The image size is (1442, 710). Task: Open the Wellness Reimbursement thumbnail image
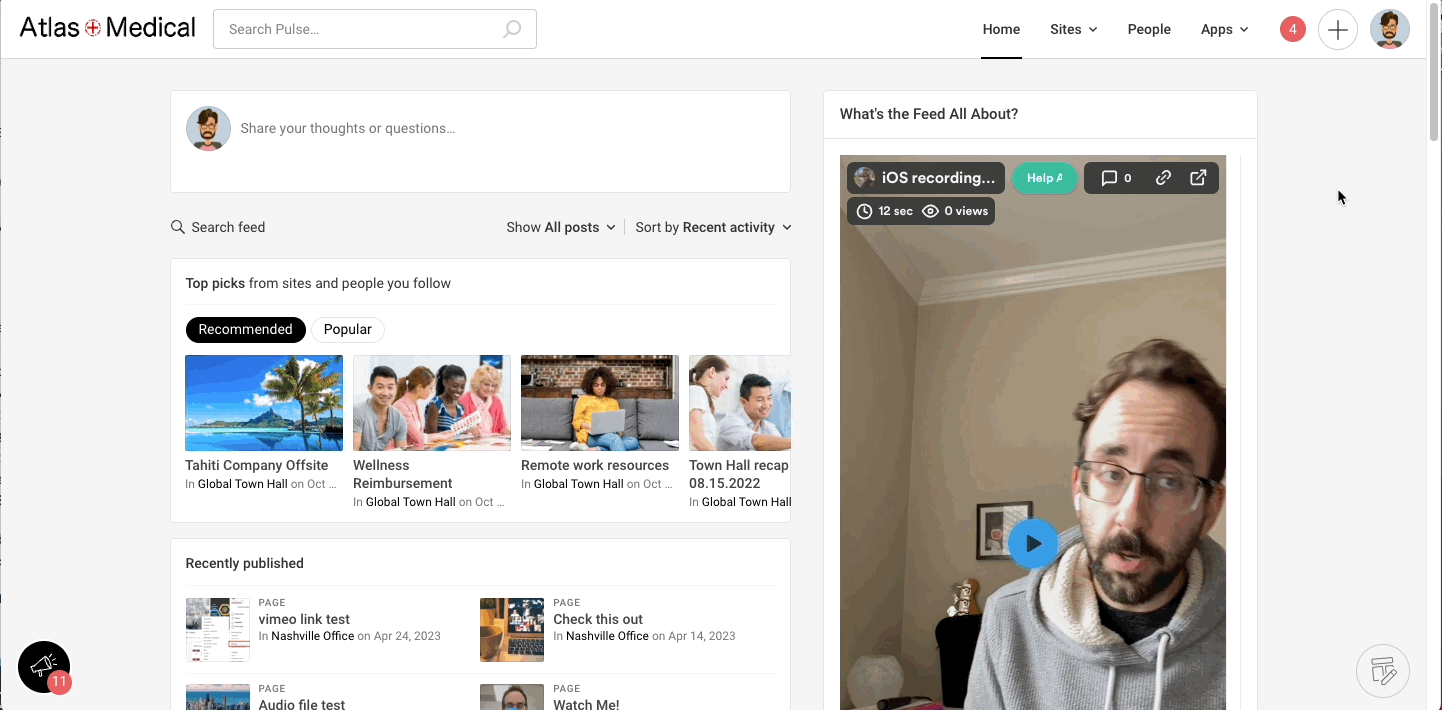(x=432, y=403)
